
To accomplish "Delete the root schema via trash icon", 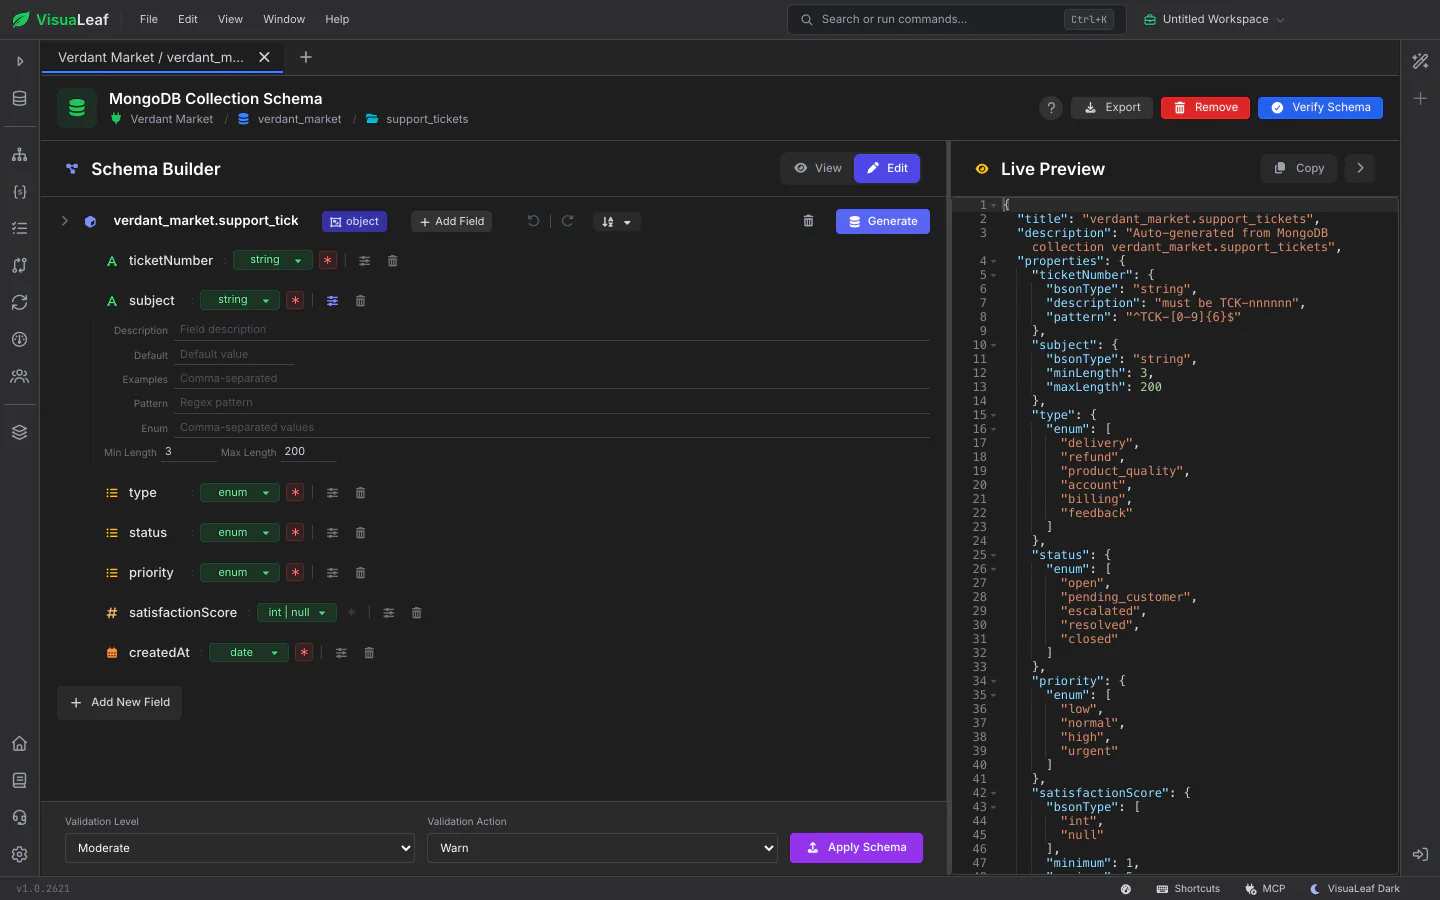I will click(x=809, y=221).
